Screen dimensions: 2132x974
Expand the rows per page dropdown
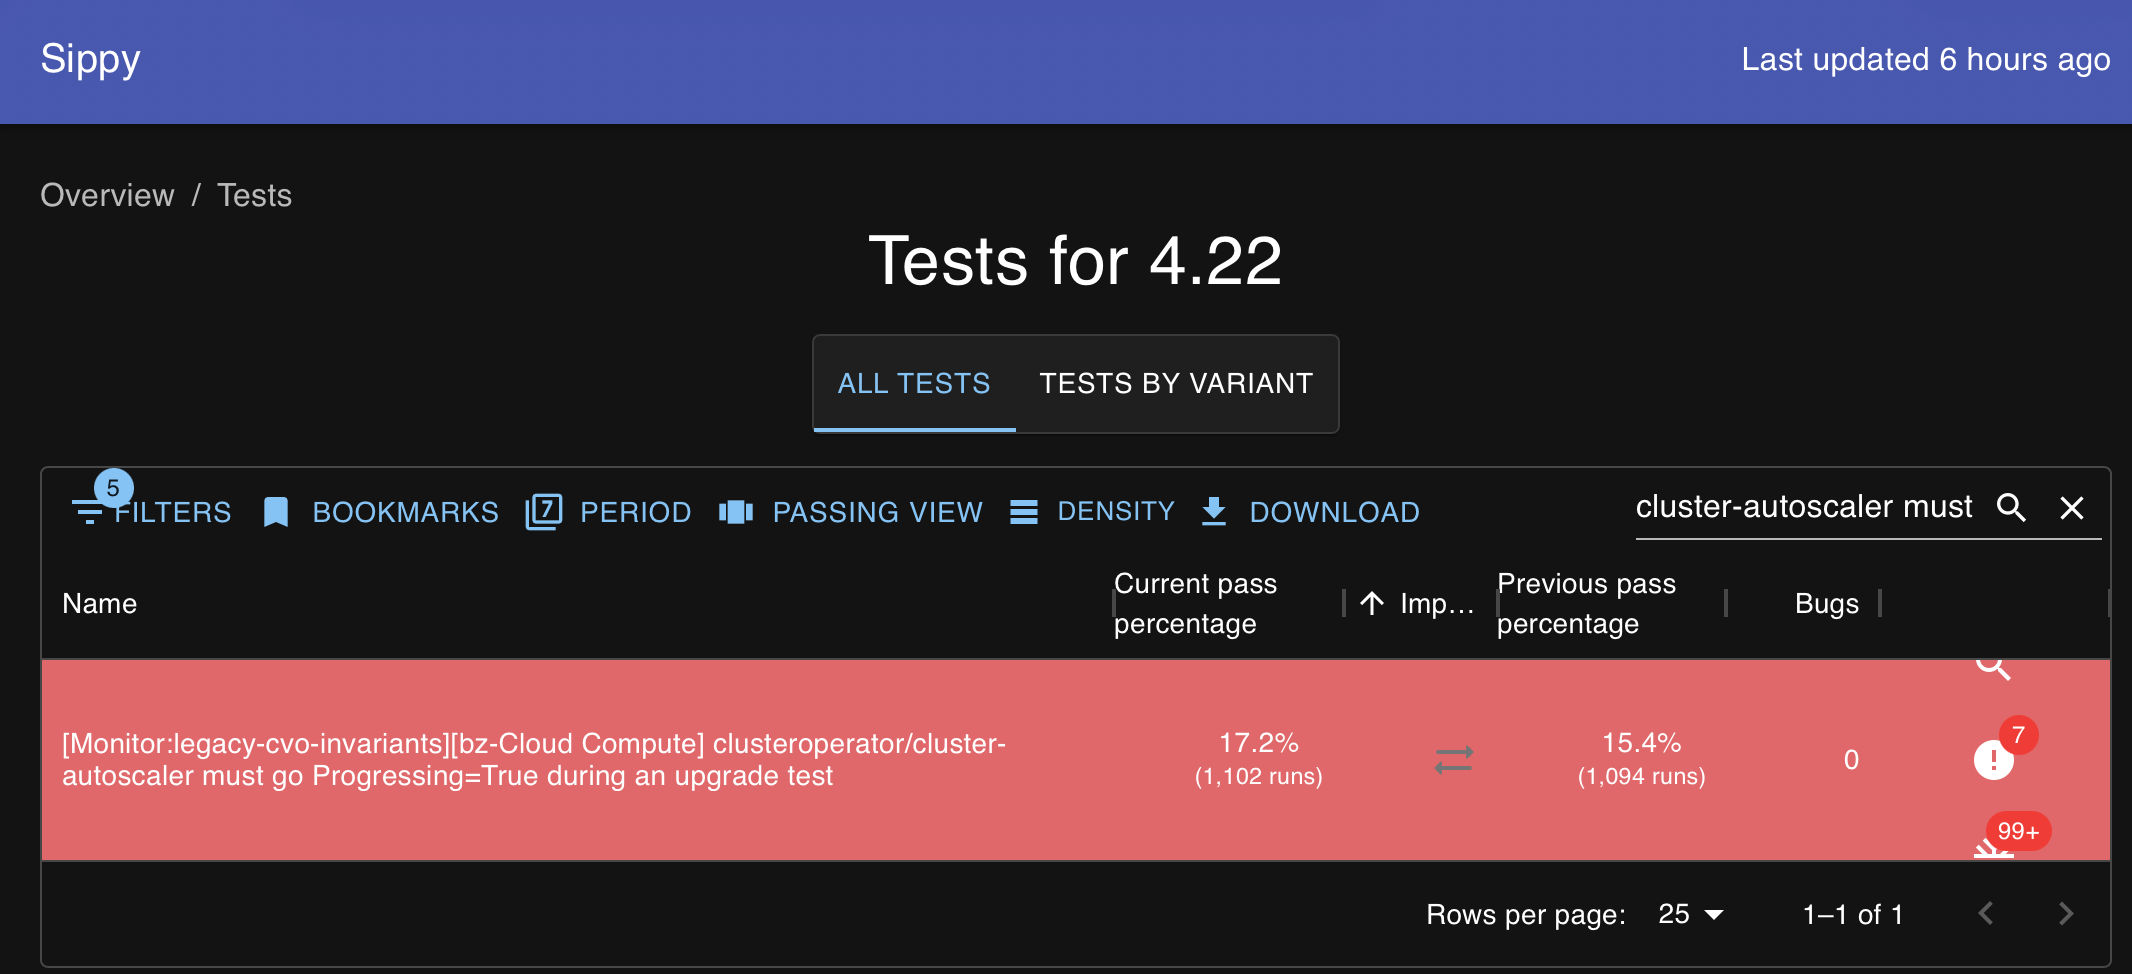(1691, 914)
